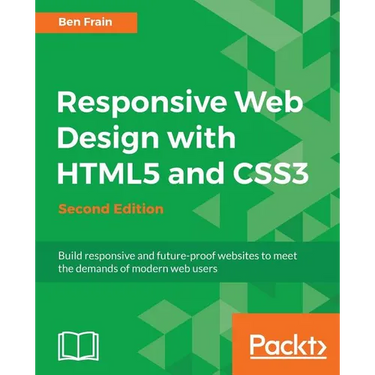Viewport: 375px width, 375px height.
Task: Click the text 'the demands of modern web users'
Action: (138, 268)
